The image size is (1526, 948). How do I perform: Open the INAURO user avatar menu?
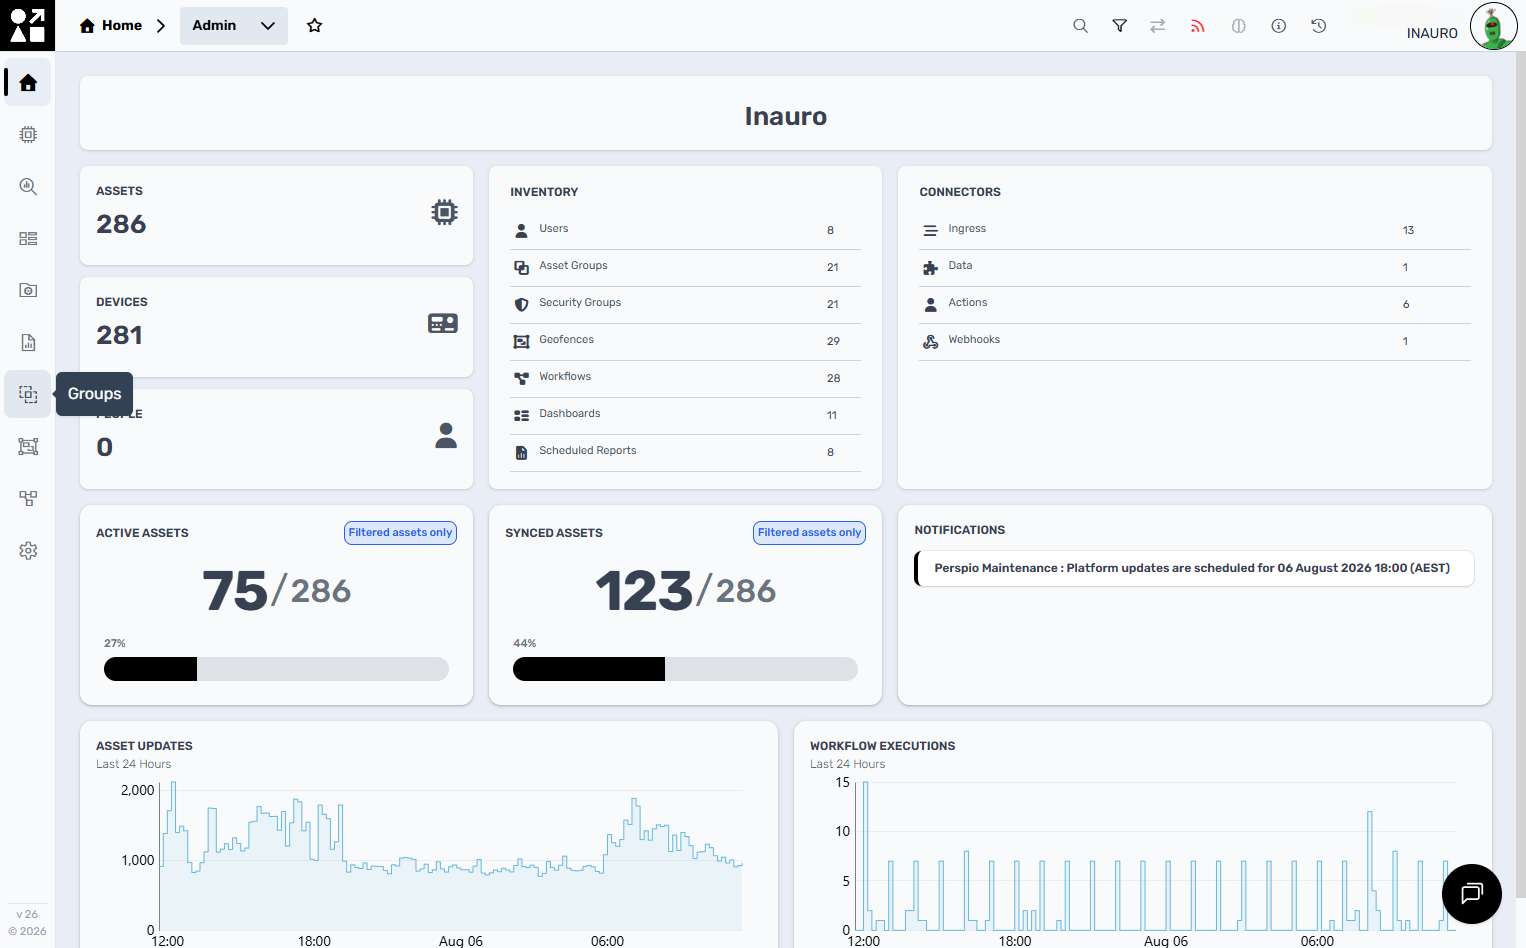coord(1493,26)
